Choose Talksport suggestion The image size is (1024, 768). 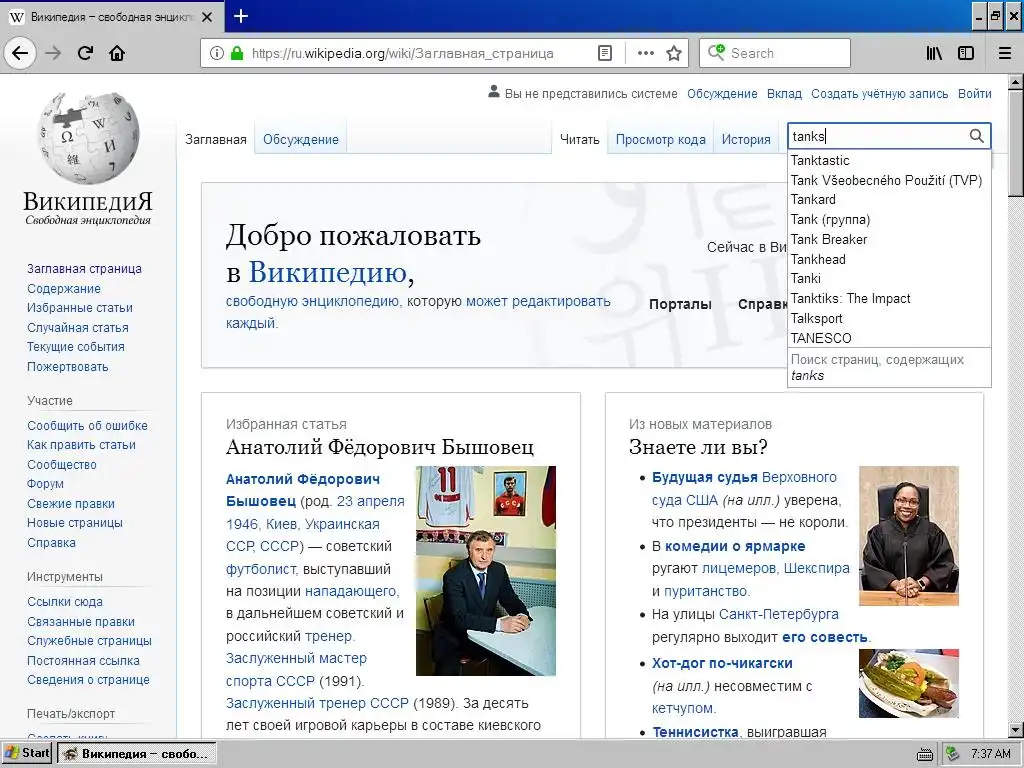(889, 319)
